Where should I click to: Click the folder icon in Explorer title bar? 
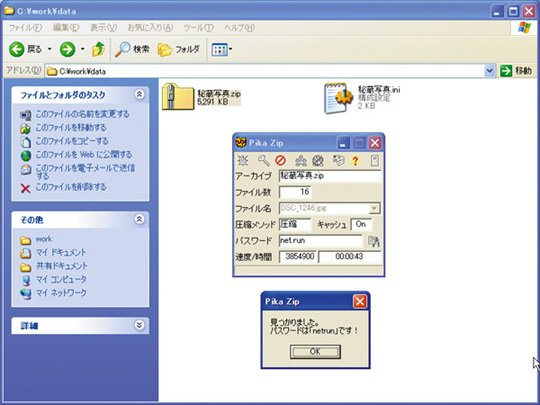click(x=9, y=11)
